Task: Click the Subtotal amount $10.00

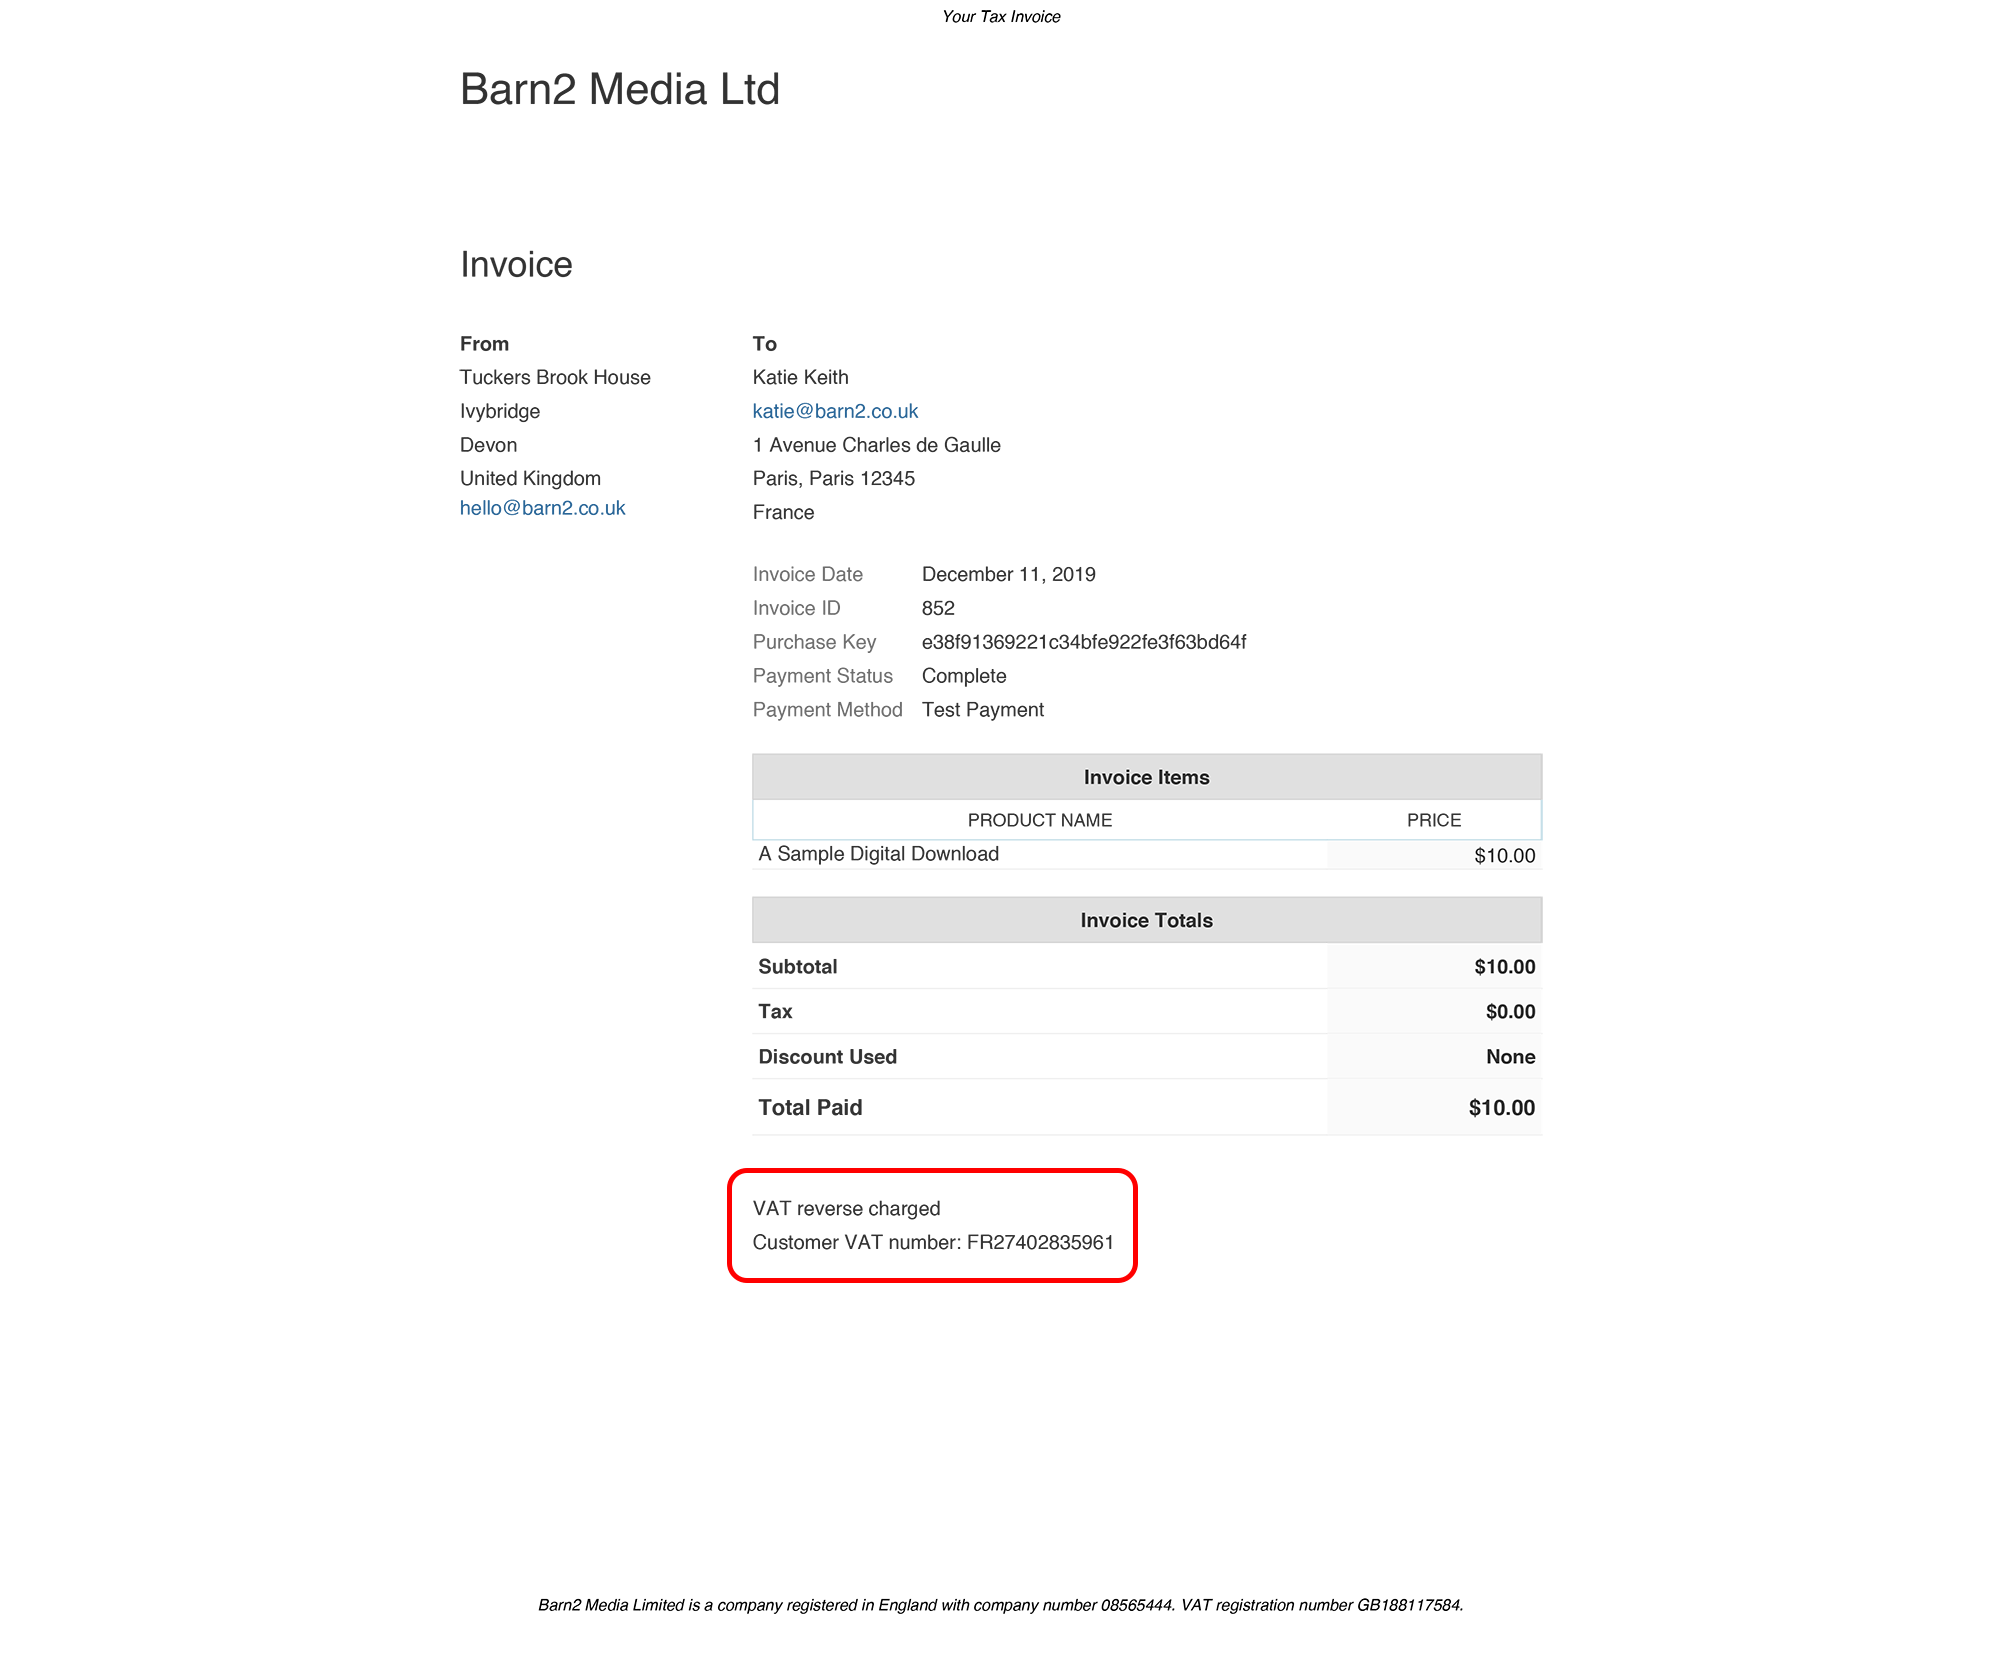Action: pyautogui.click(x=1504, y=967)
